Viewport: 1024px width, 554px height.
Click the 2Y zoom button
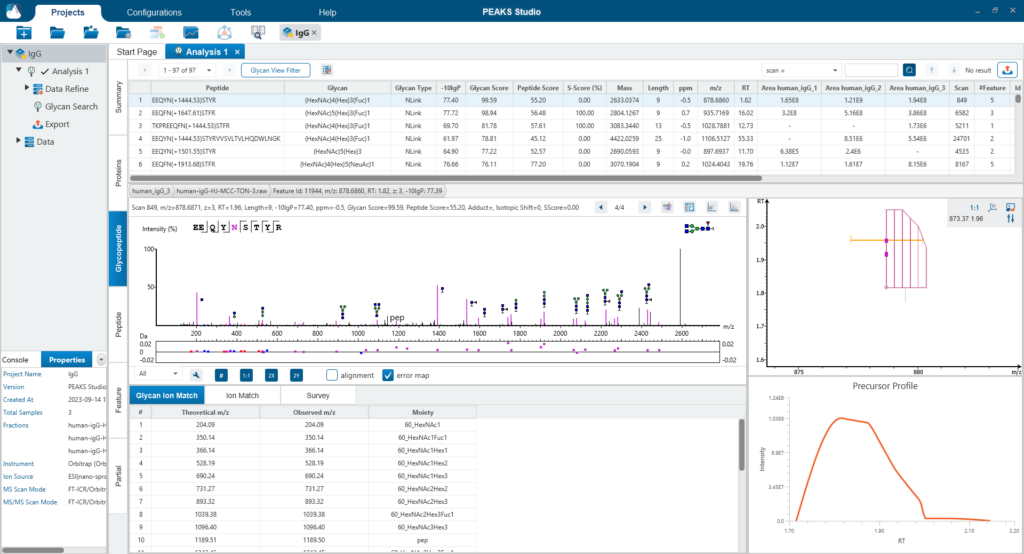point(296,375)
